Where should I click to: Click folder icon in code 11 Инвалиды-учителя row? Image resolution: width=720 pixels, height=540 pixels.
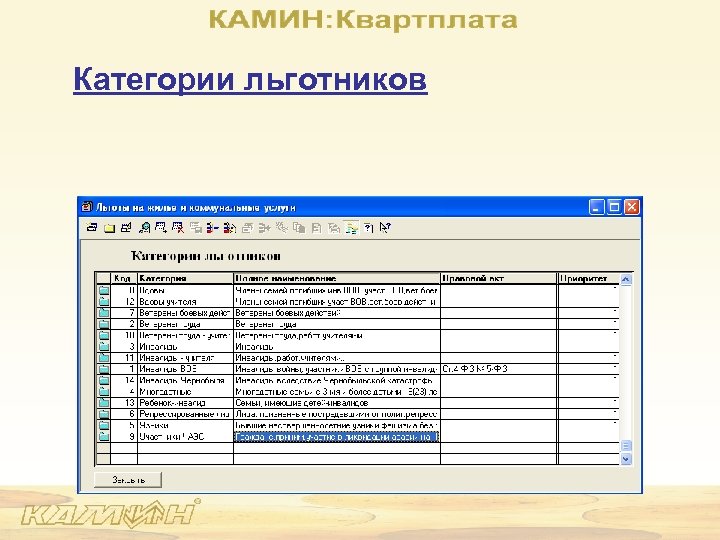[x=104, y=358]
